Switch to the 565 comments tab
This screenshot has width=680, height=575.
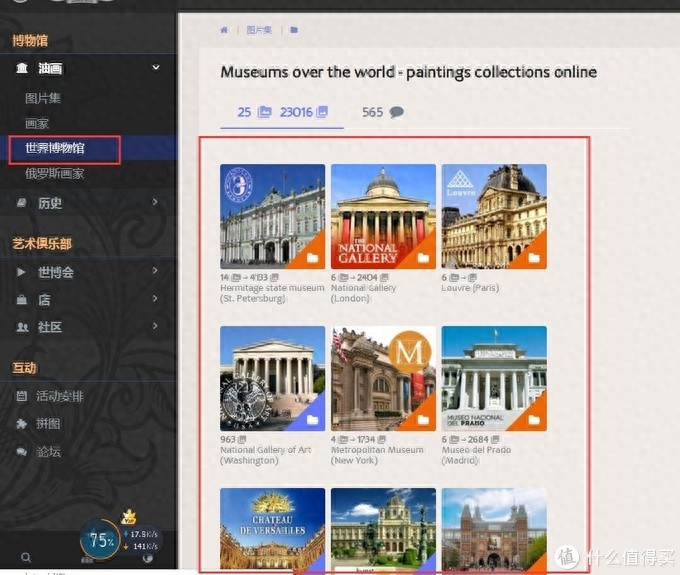[383, 112]
